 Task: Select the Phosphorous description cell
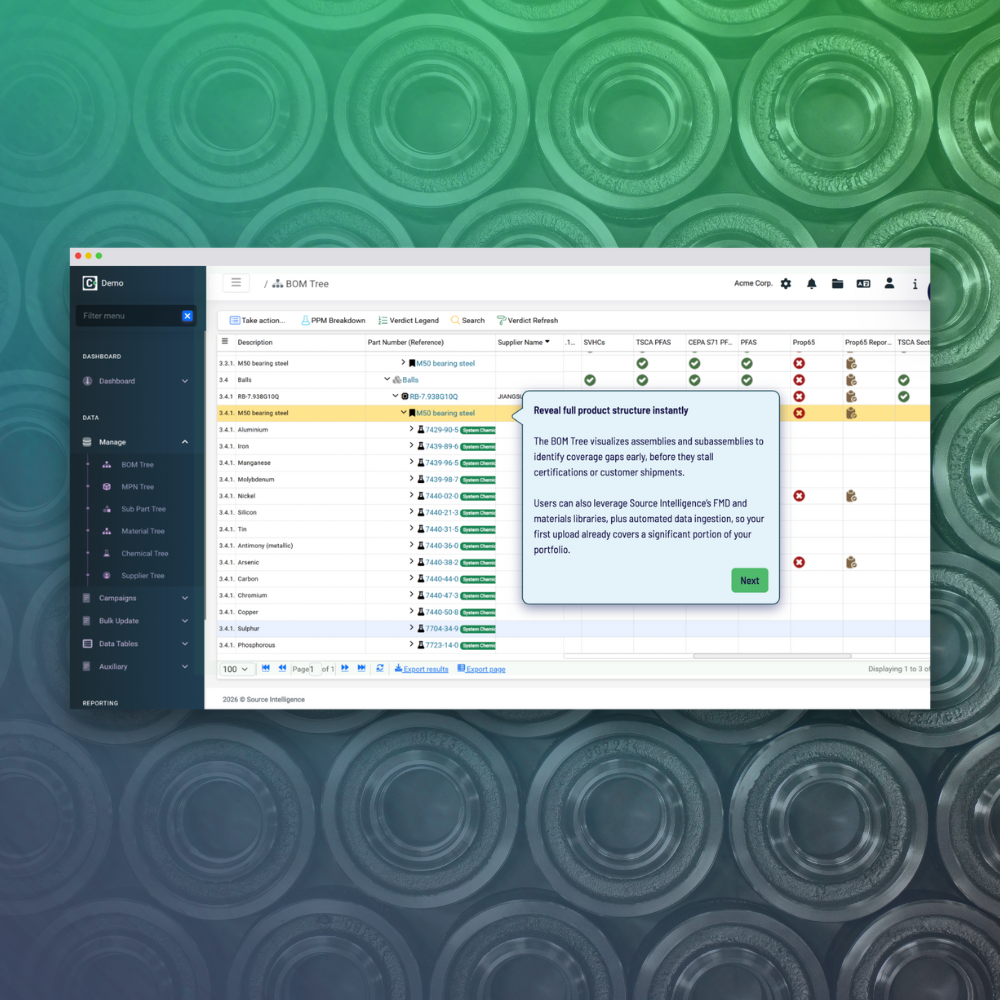[x=300, y=645]
